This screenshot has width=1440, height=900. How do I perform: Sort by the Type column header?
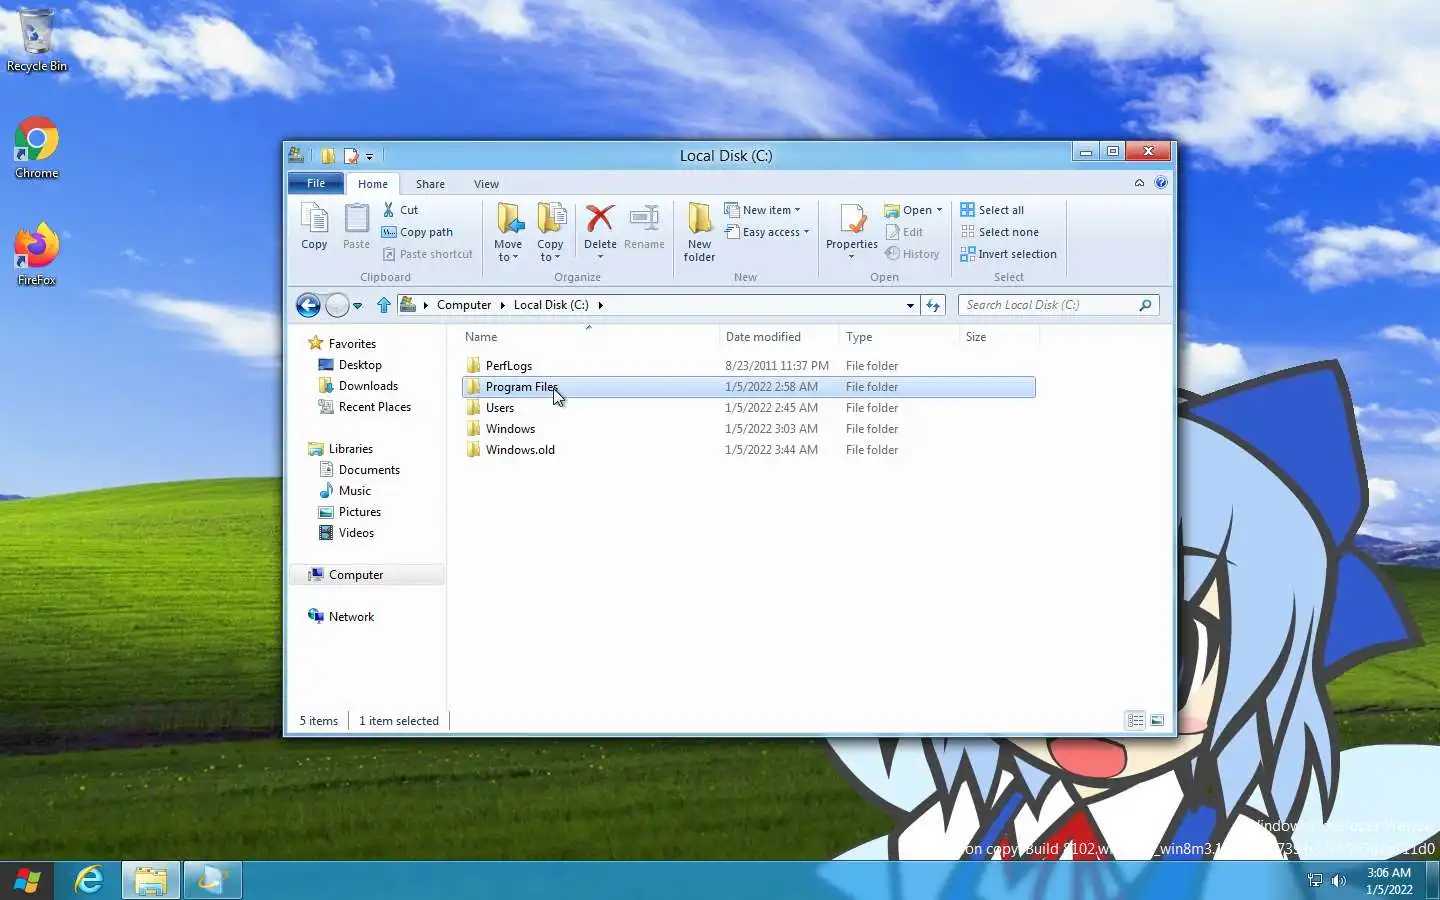click(899, 337)
